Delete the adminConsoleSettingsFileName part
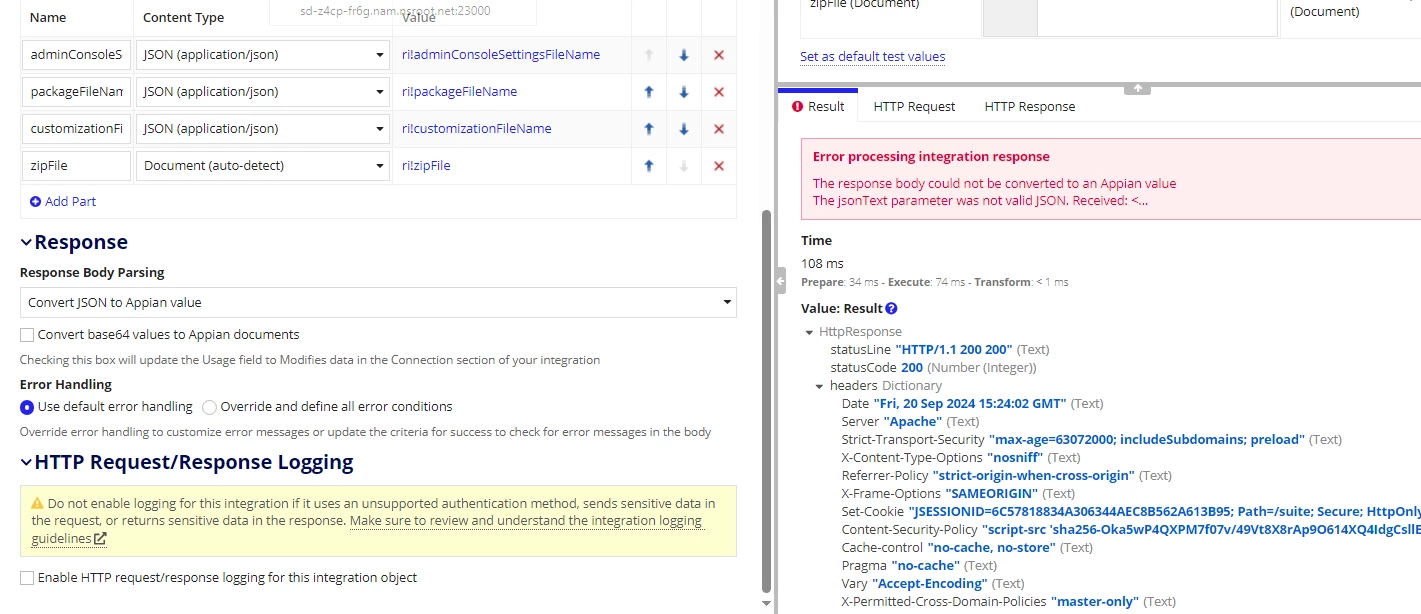 (718, 55)
